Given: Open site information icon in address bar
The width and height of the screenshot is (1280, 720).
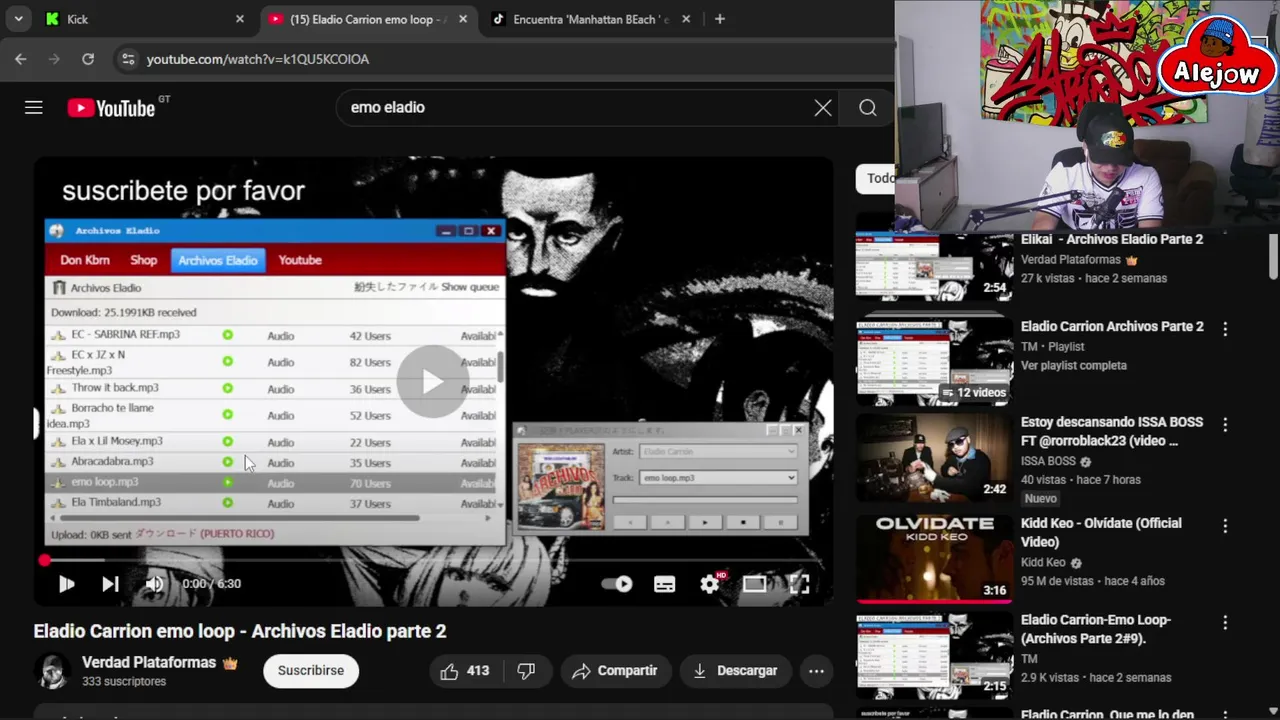Looking at the screenshot, I should [128, 59].
